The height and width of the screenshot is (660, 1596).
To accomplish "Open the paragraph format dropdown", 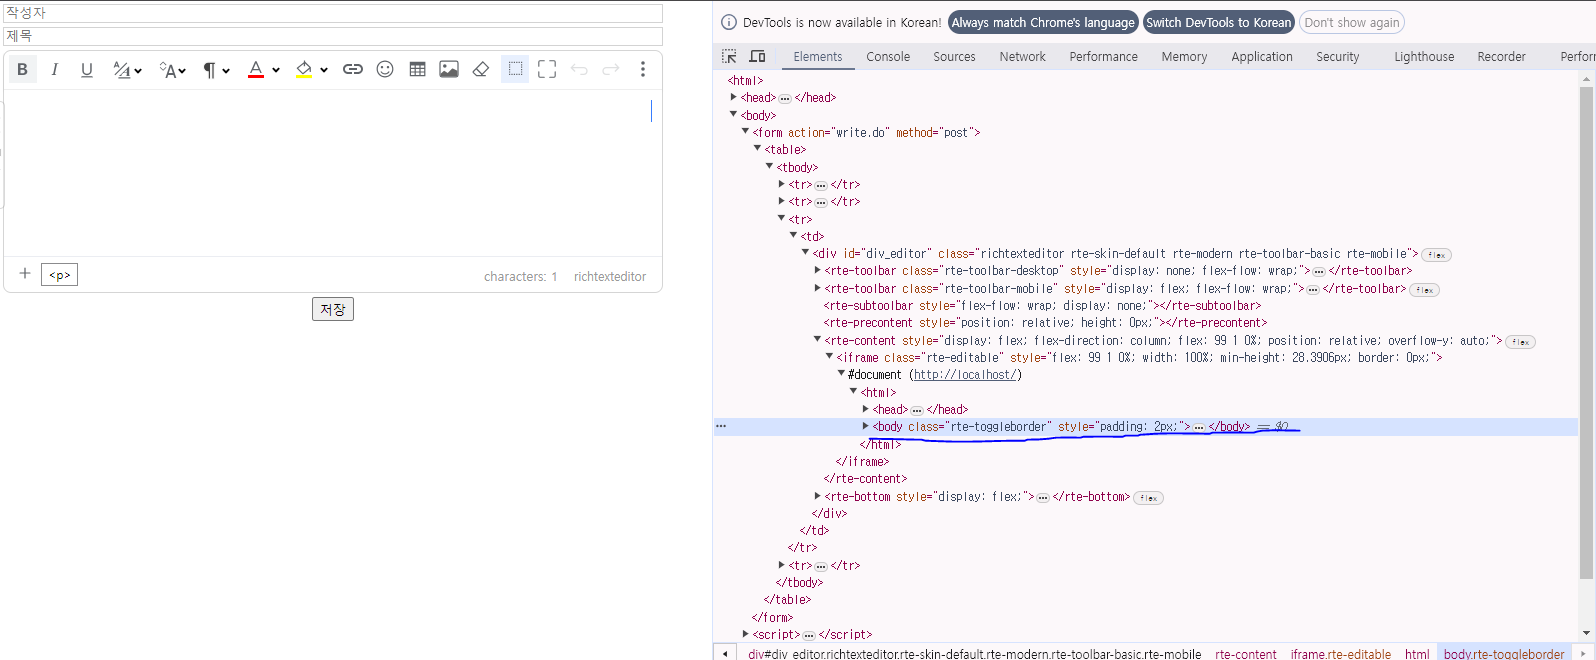I will point(216,70).
